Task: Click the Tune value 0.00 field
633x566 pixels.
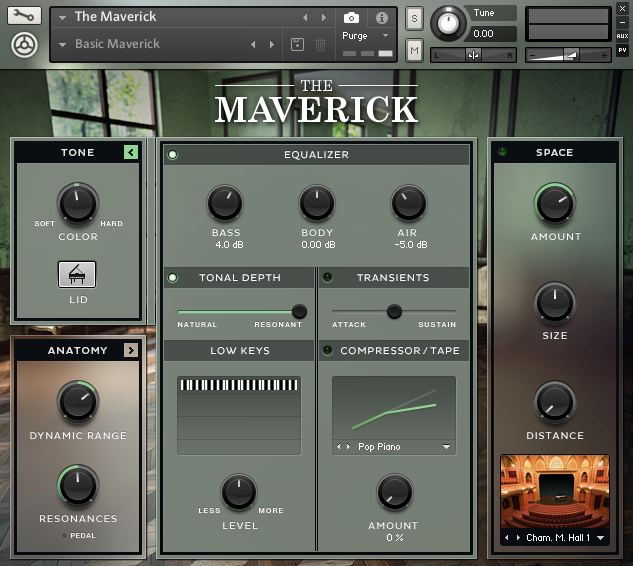Action: click(488, 34)
